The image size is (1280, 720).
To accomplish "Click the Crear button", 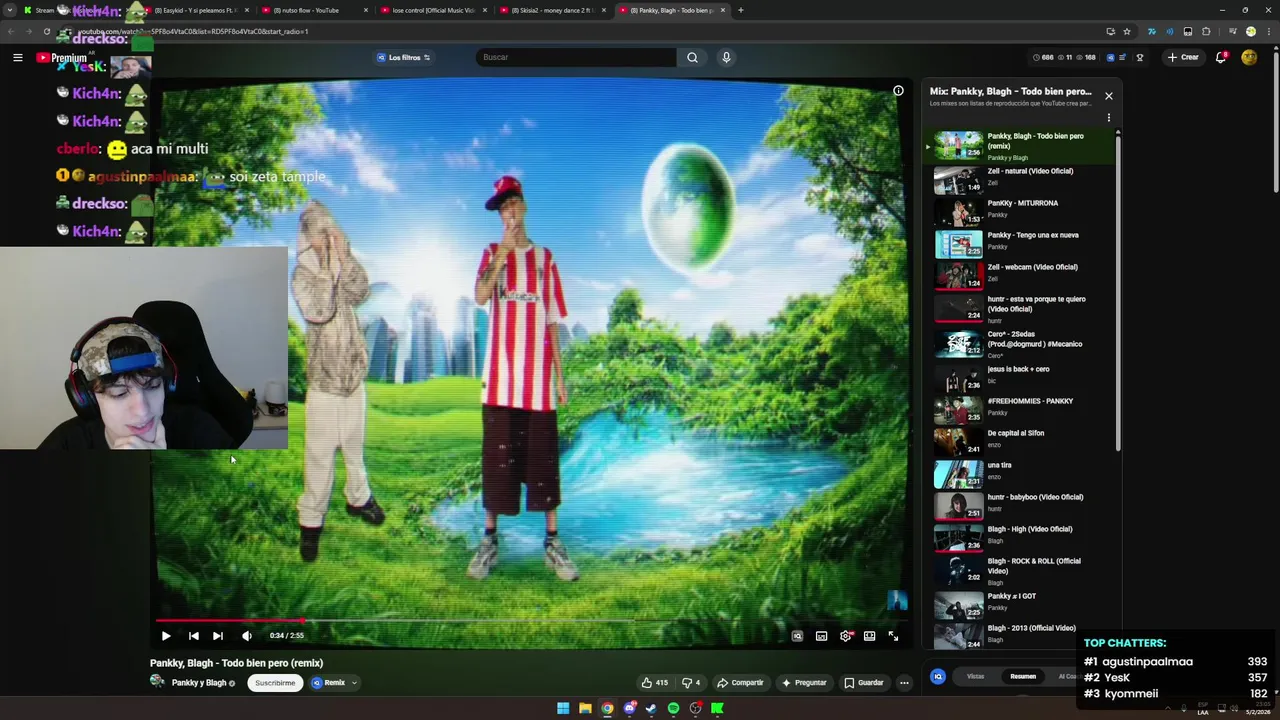I will (1183, 57).
